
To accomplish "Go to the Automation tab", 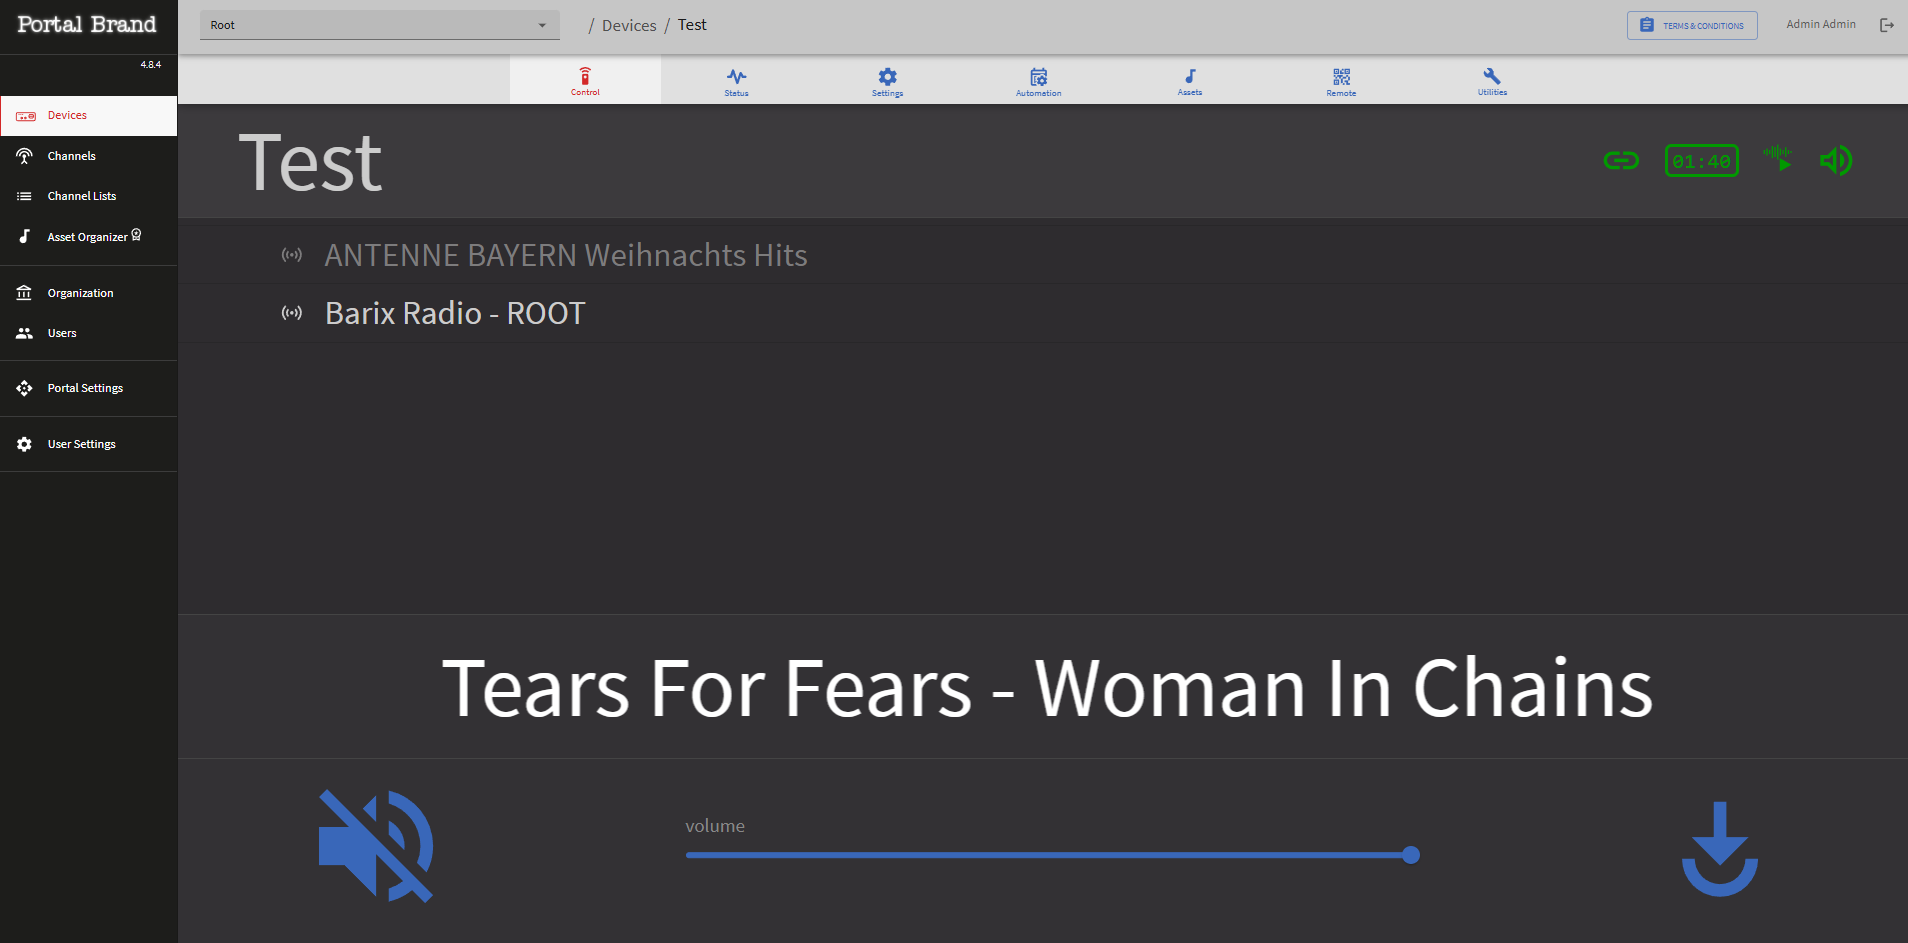I will coord(1038,80).
